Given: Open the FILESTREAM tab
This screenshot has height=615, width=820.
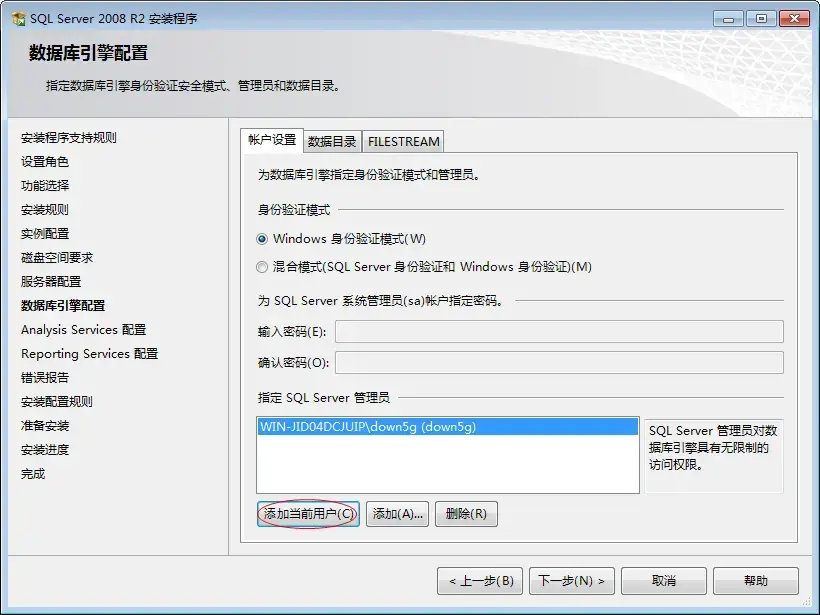Looking at the screenshot, I should pos(403,142).
